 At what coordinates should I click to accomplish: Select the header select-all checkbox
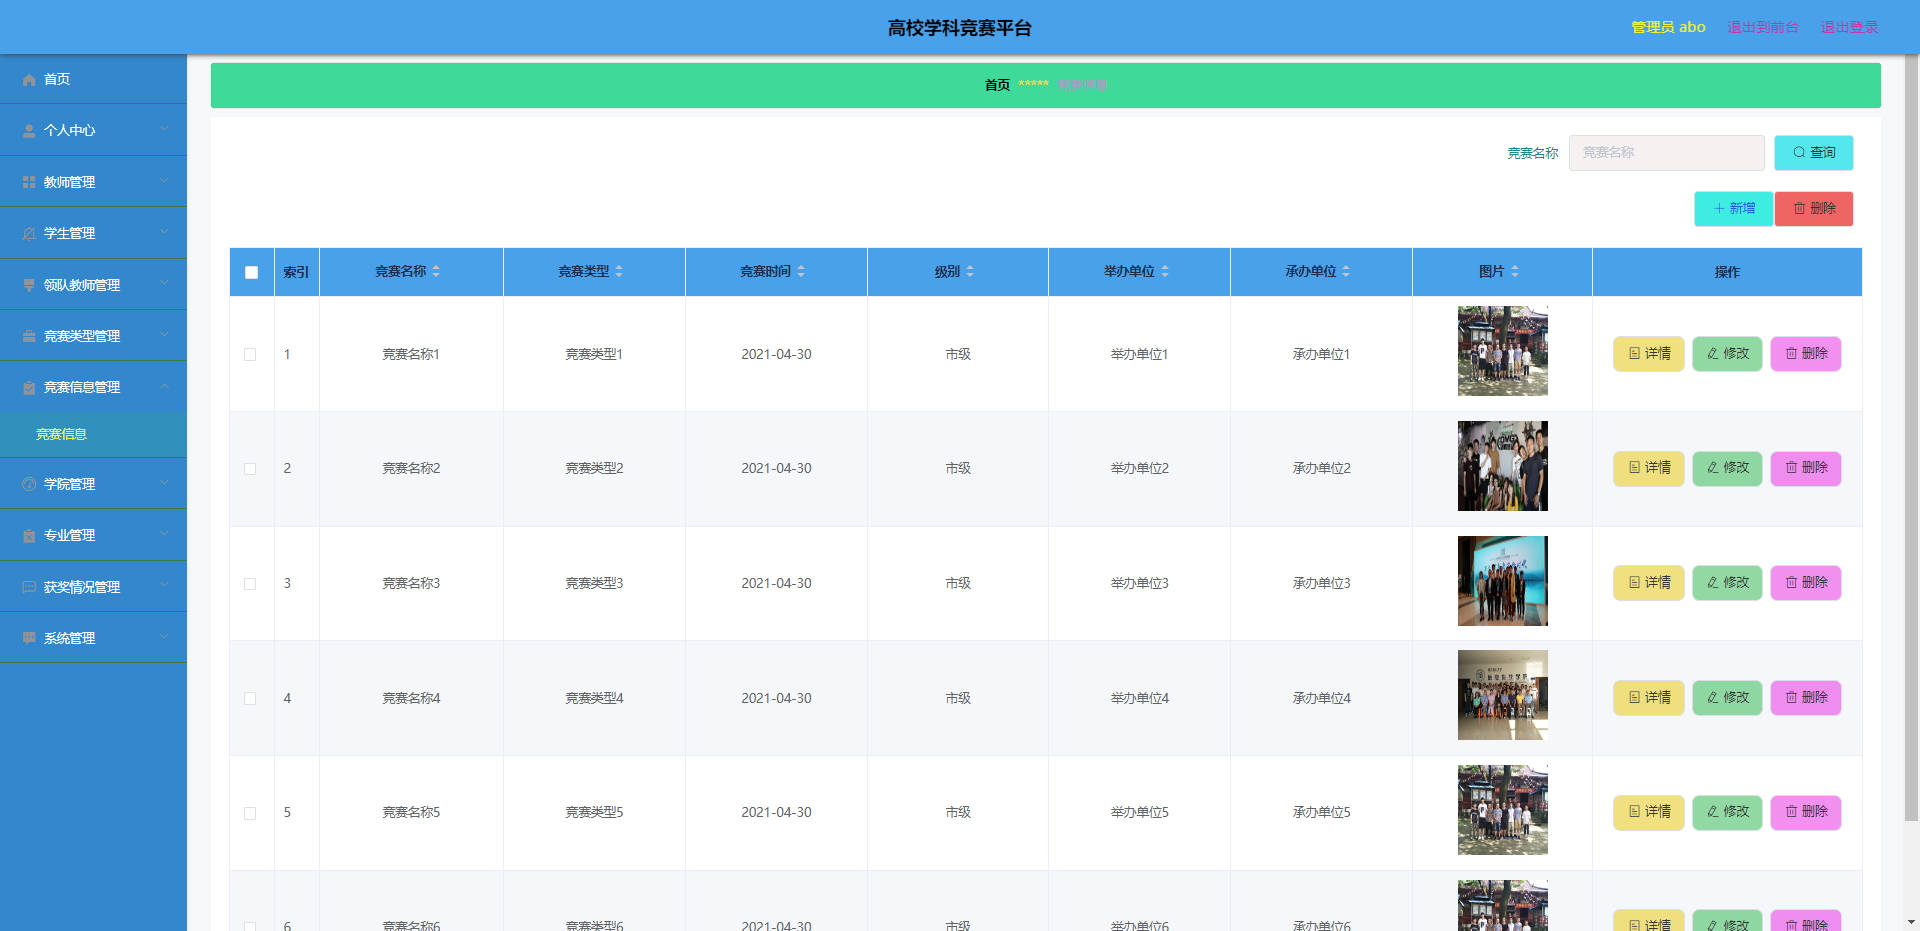click(x=251, y=272)
